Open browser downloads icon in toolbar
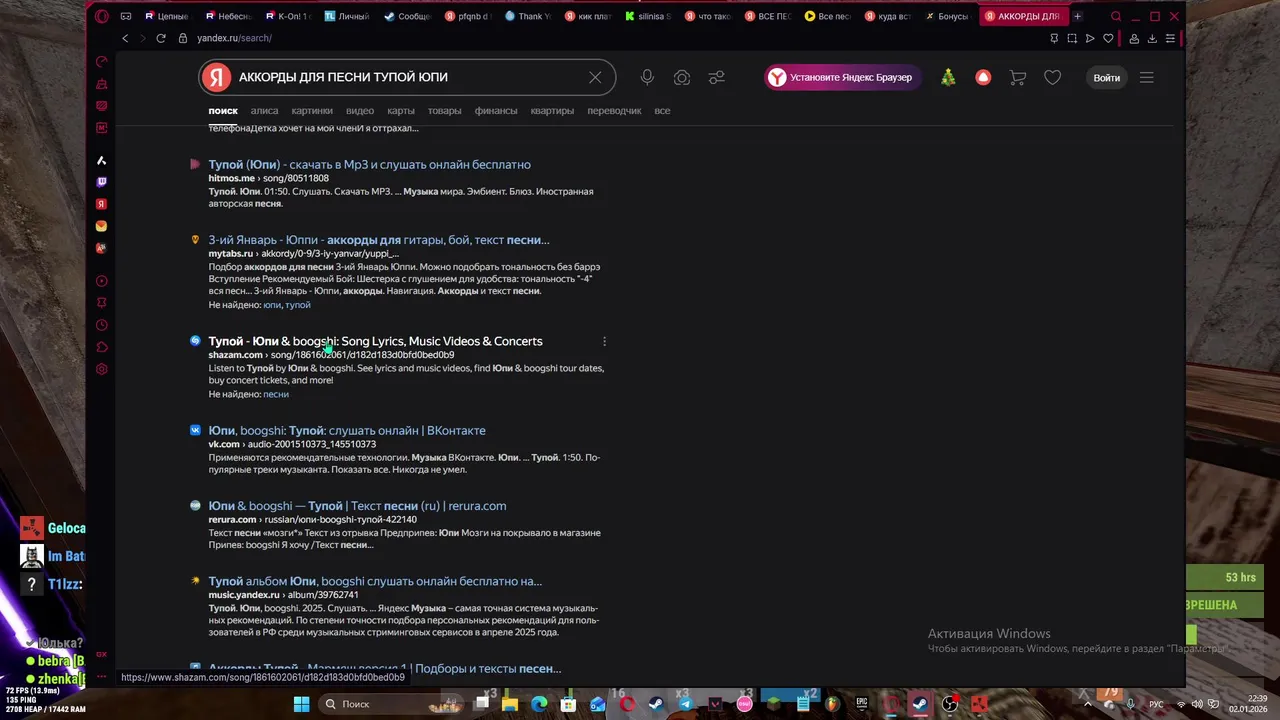The image size is (1280, 720). pos(1152,38)
